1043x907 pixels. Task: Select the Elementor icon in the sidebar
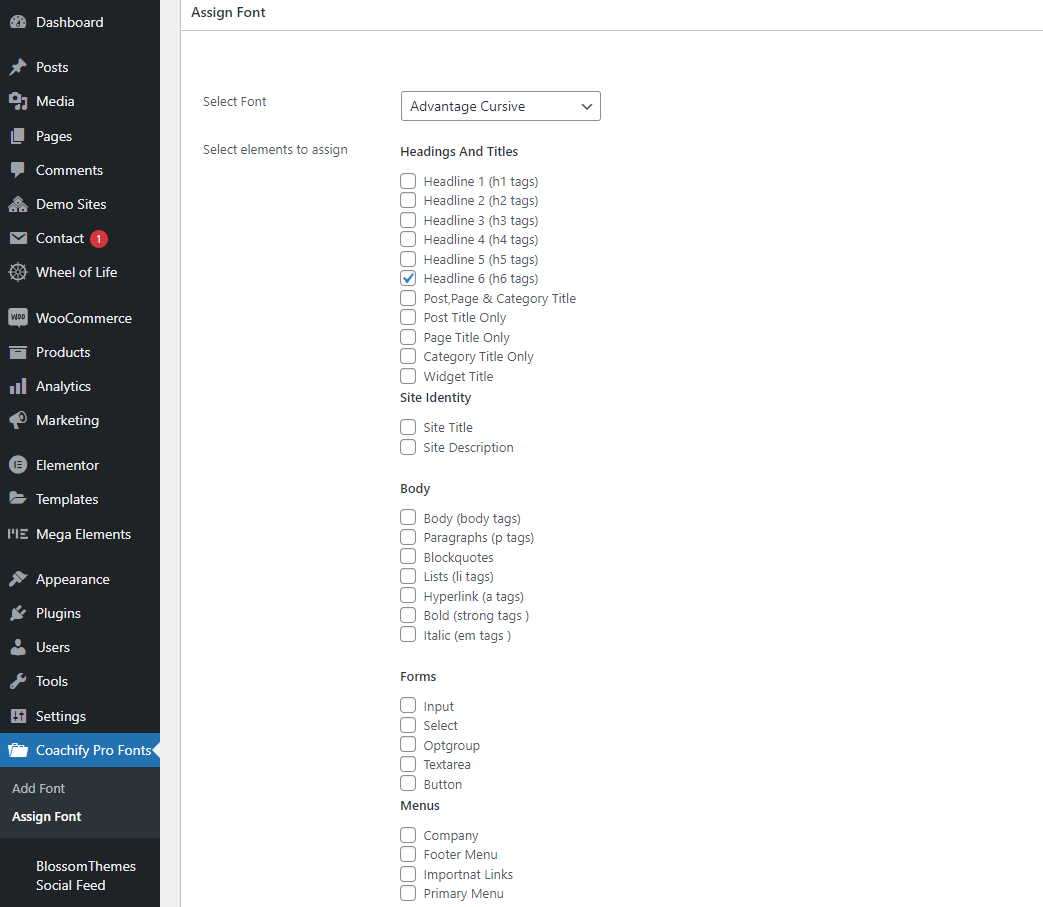coord(20,464)
